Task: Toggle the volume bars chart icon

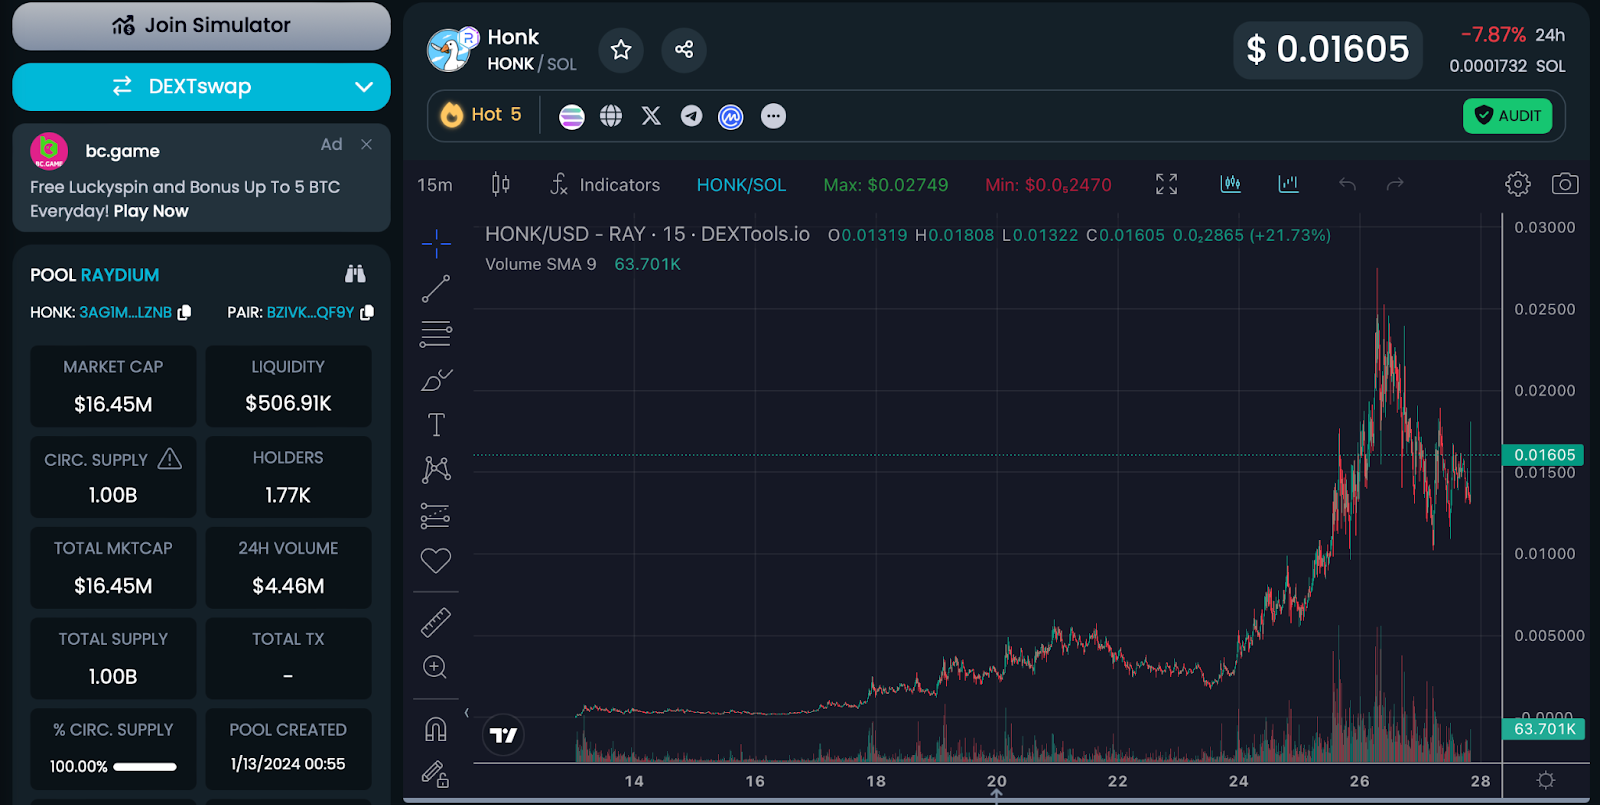Action: click(x=1288, y=184)
